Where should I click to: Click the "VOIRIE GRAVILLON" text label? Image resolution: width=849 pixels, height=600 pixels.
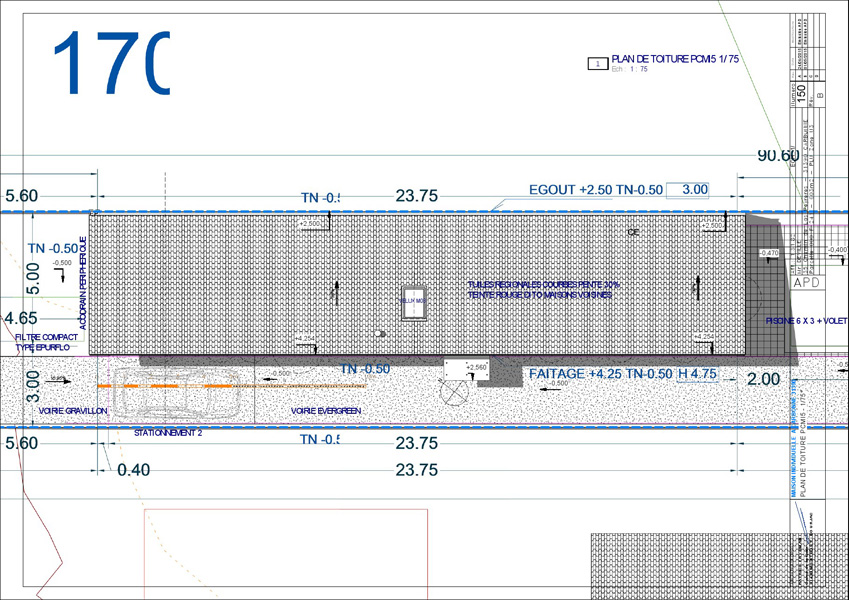coord(73,411)
